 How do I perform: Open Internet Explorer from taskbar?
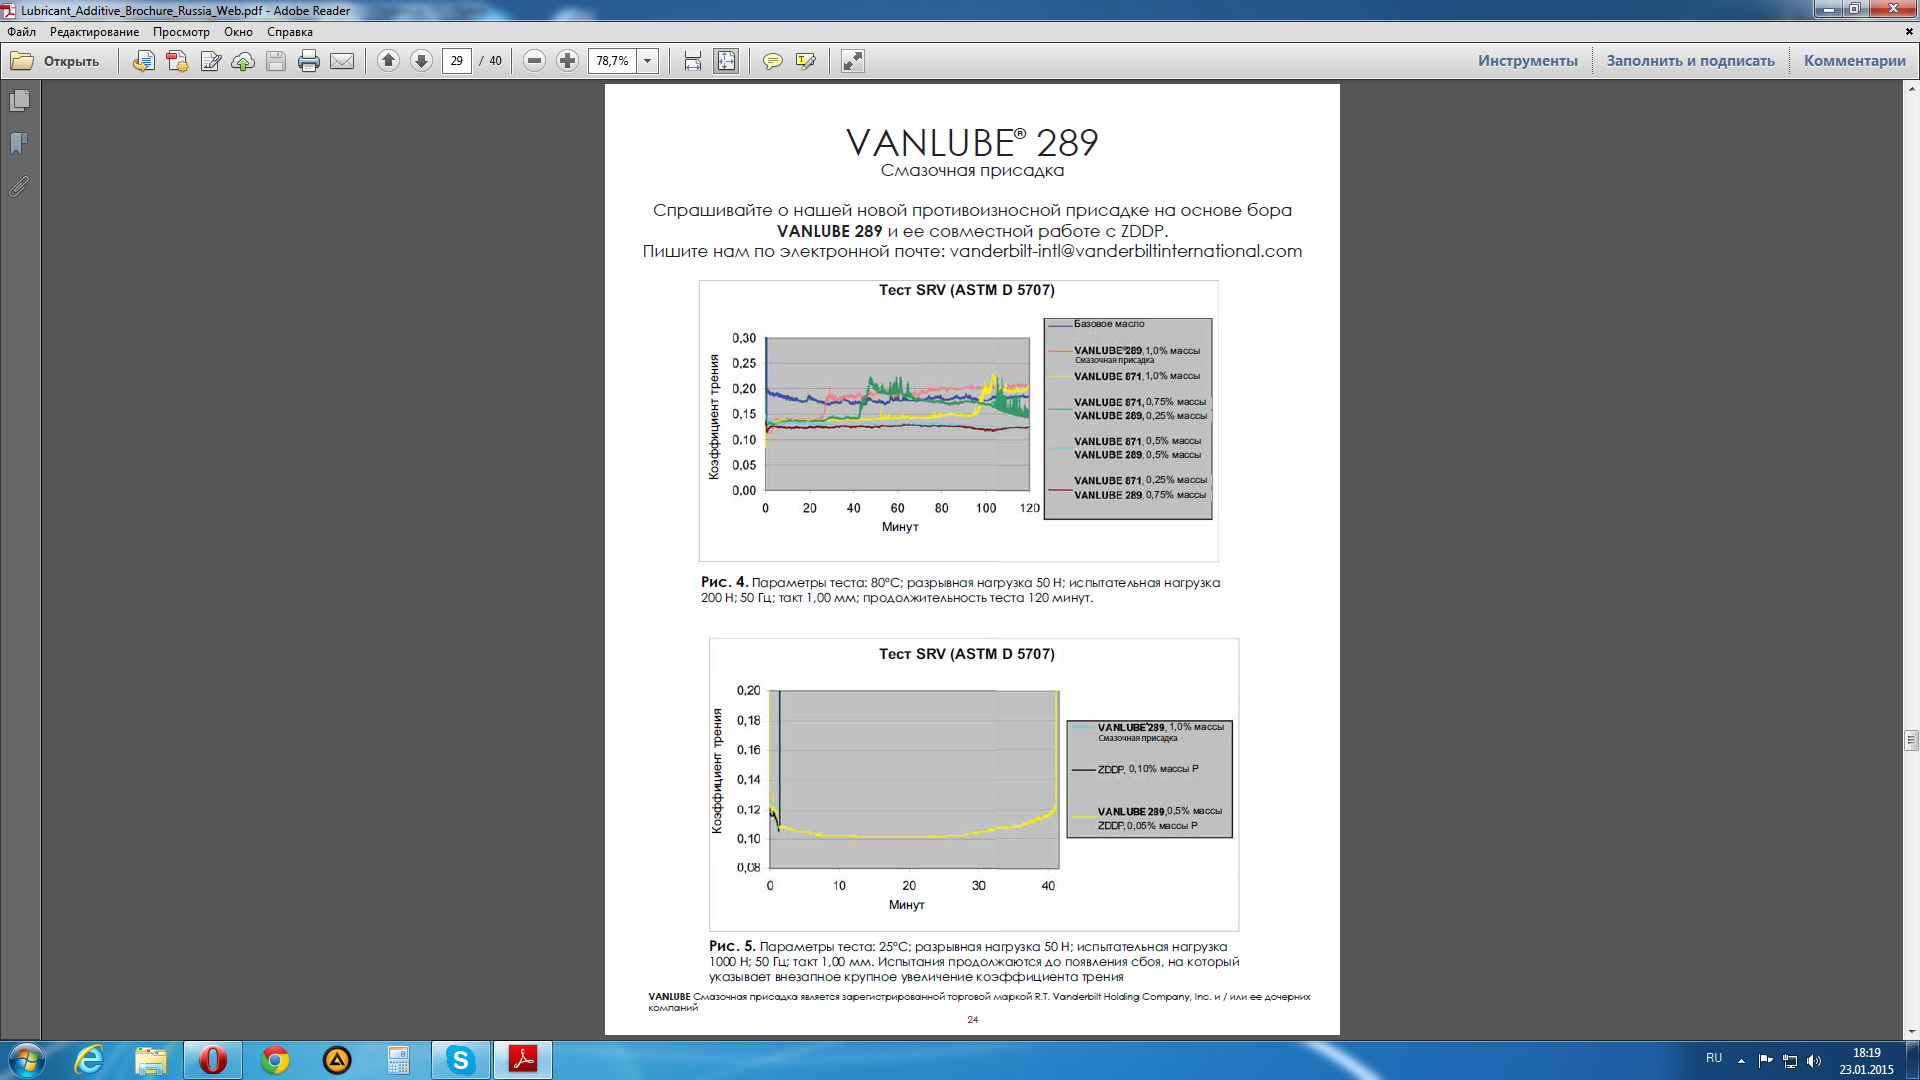[89, 1060]
